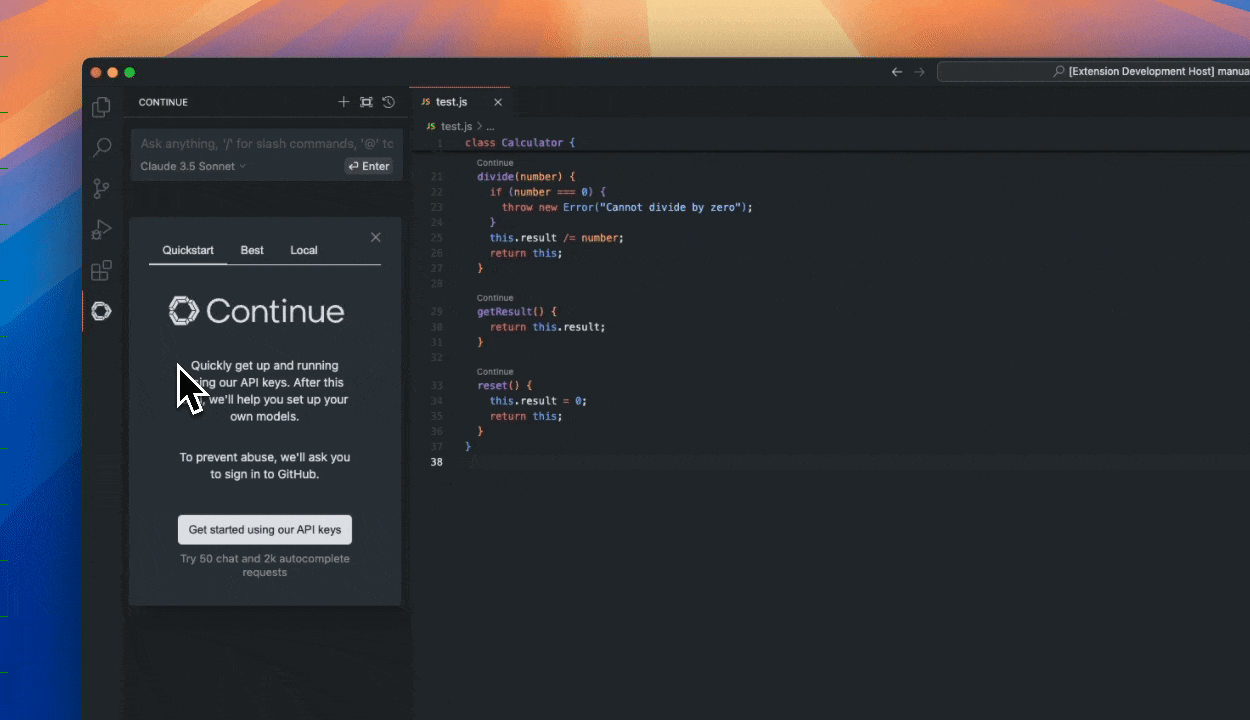Screen dimensions: 1250x720
Task: Open Continue chat history via the clock icon
Action: point(389,101)
